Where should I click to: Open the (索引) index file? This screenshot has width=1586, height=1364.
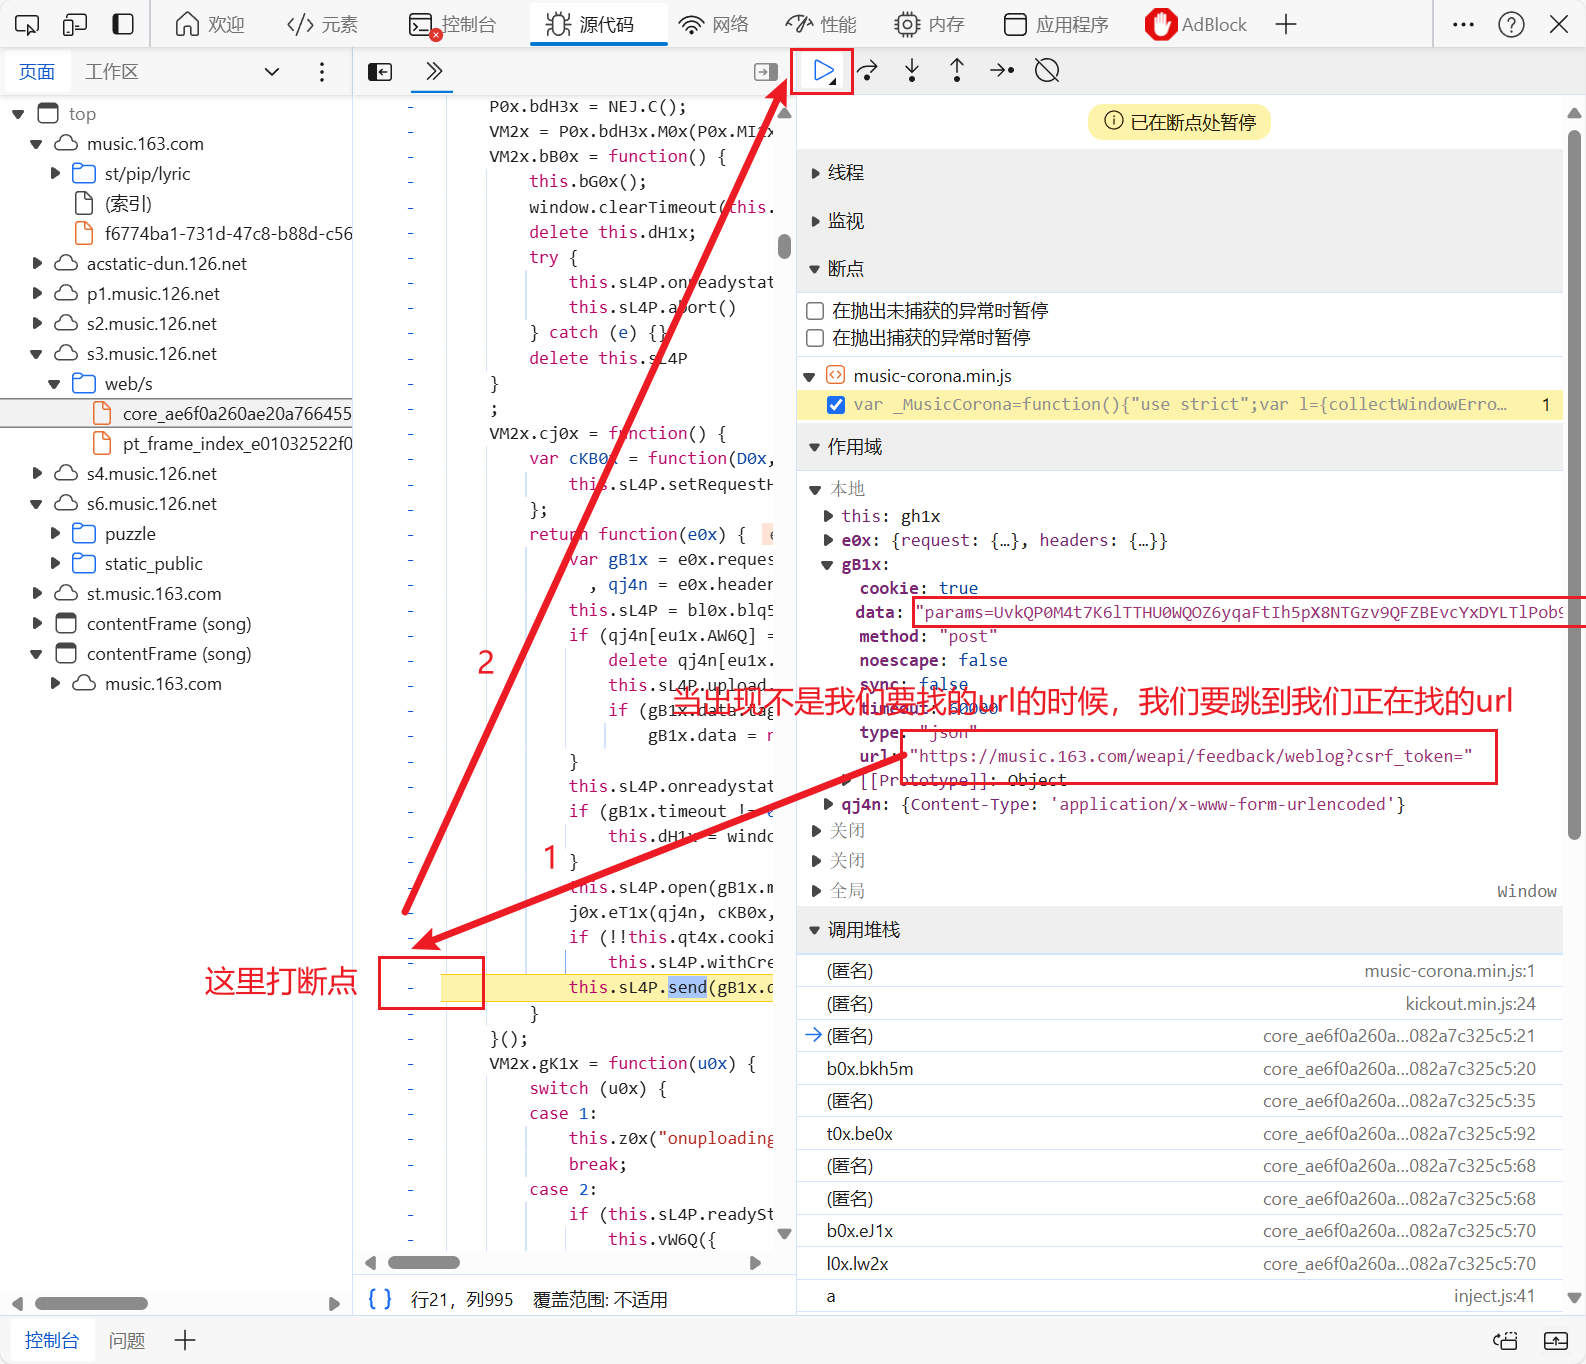pos(129,204)
